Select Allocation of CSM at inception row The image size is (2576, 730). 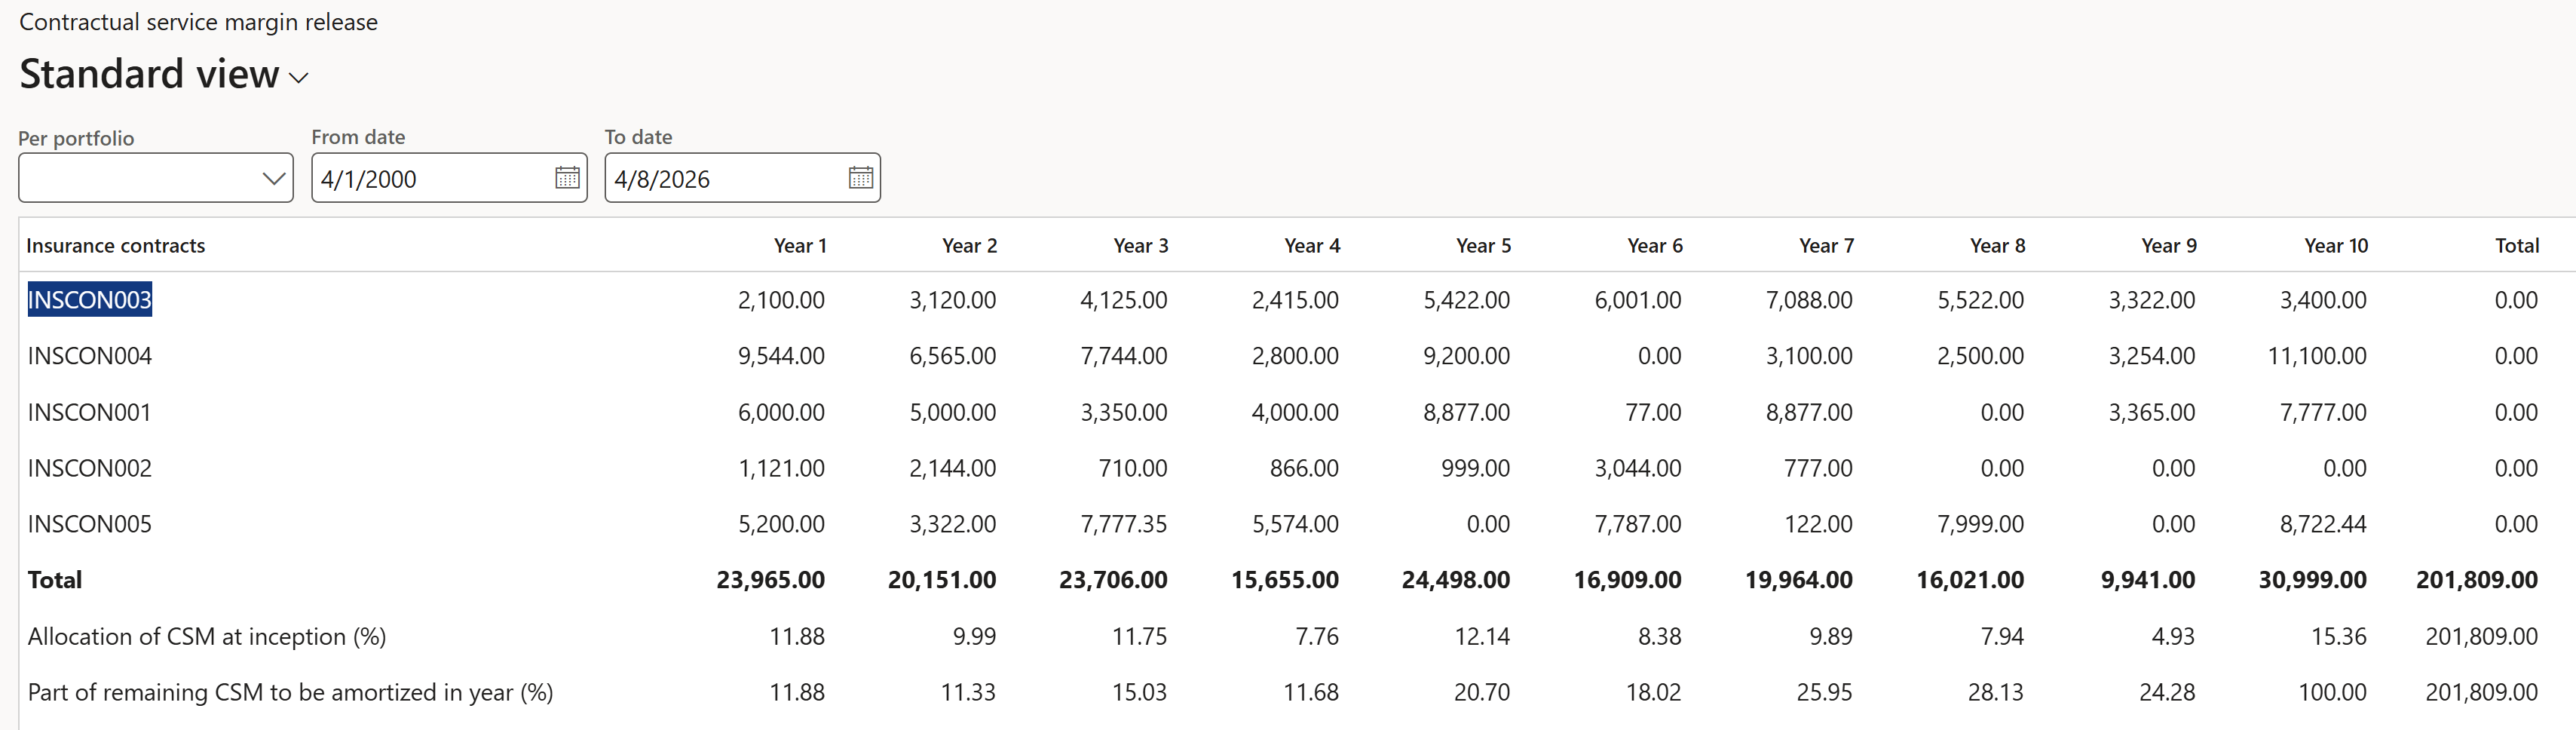pyautogui.click(x=206, y=636)
